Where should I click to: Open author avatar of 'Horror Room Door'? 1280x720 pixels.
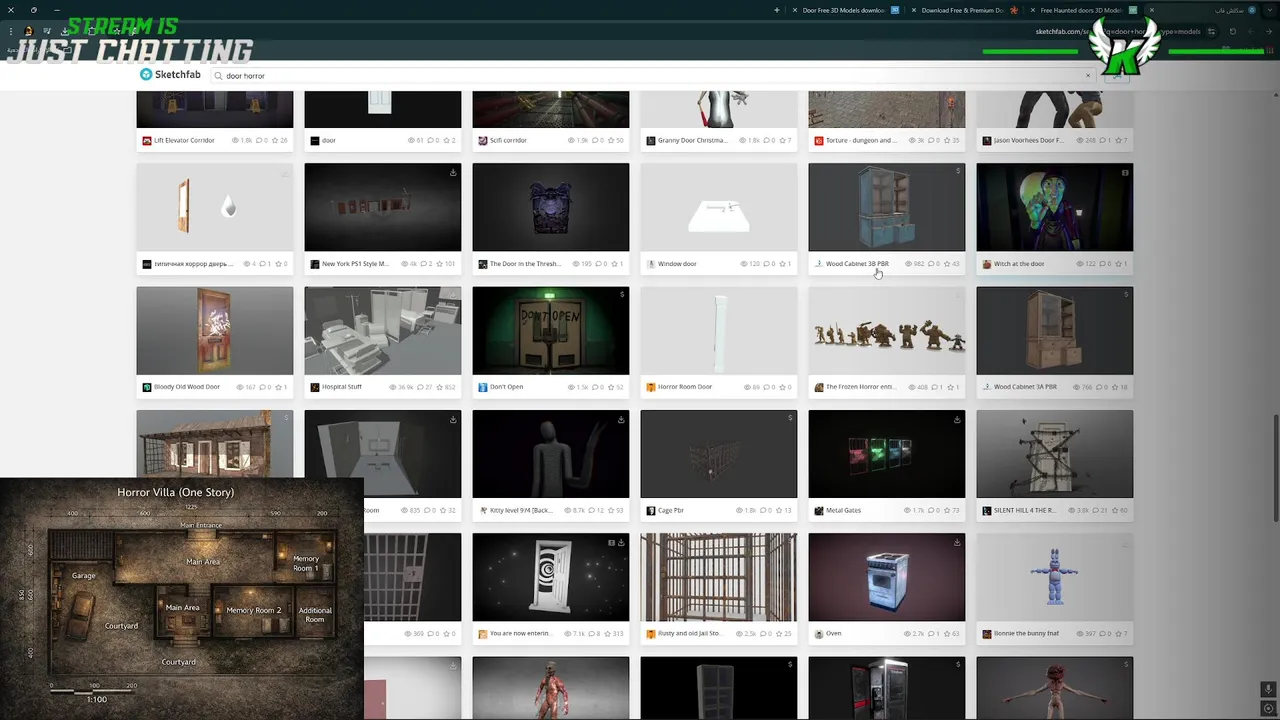pyautogui.click(x=650, y=387)
